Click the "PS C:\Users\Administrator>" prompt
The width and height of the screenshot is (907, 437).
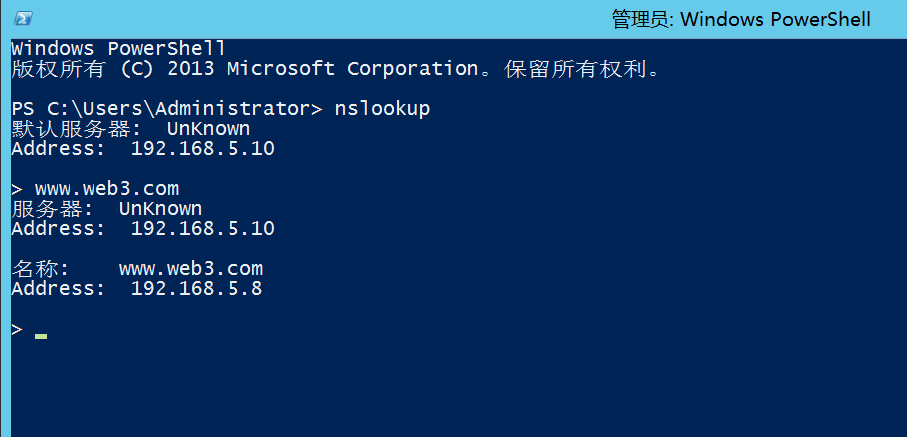click(167, 109)
